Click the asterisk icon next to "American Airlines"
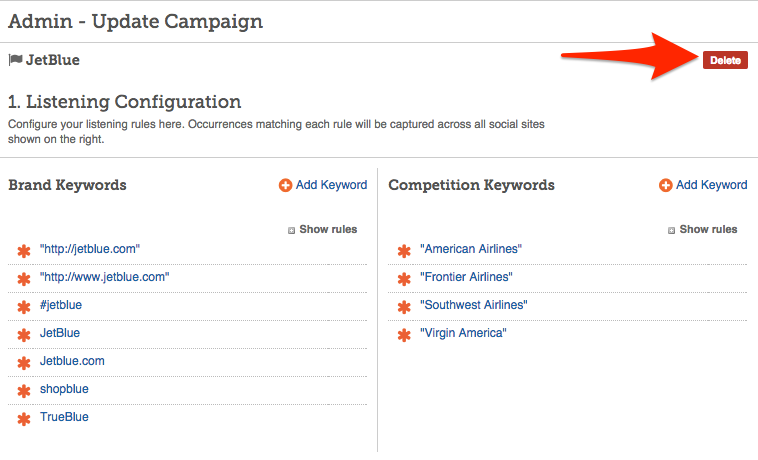 tap(404, 251)
